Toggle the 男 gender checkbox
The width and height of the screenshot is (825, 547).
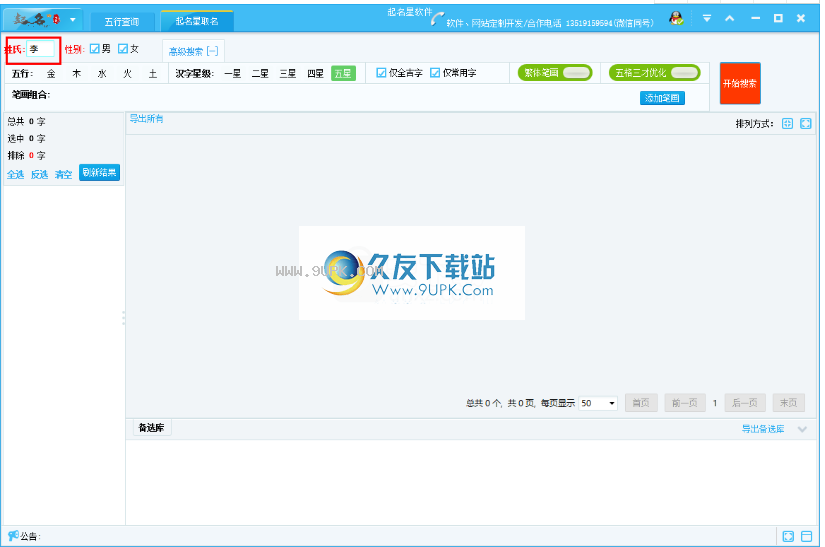click(x=95, y=49)
